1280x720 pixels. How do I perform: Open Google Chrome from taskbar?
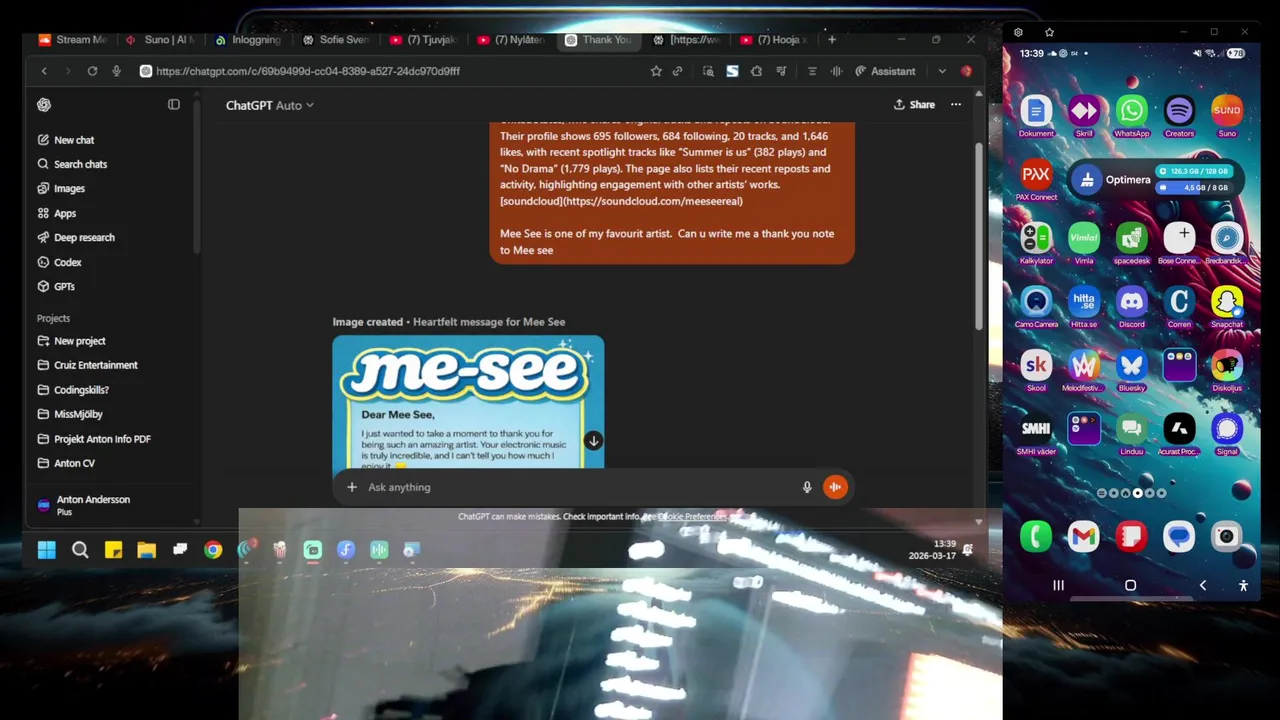point(213,549)
